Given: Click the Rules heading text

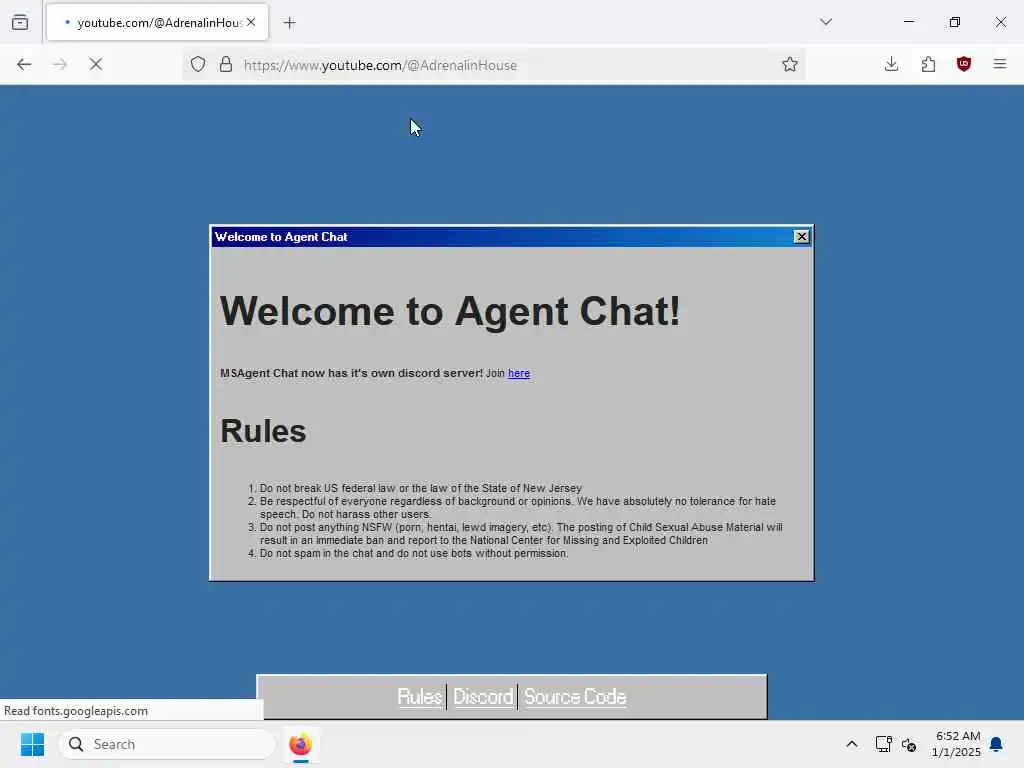Looking at the screenshot, I should 263,431.
